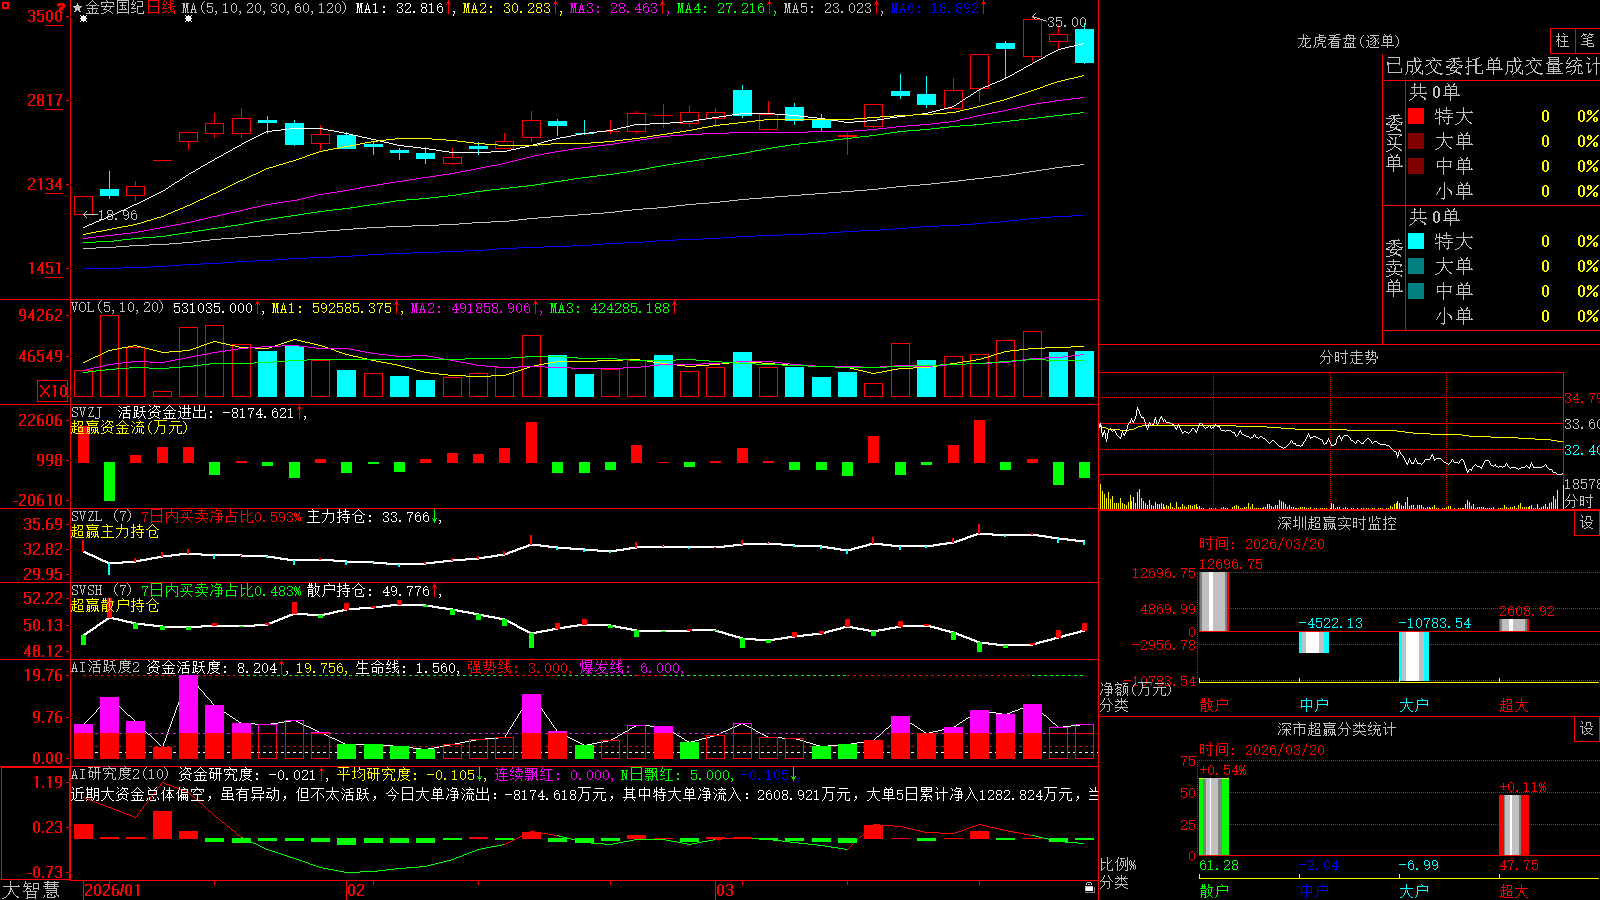
Task: Switch to 柱 bar view button
Action: (x=1562, y=40)
